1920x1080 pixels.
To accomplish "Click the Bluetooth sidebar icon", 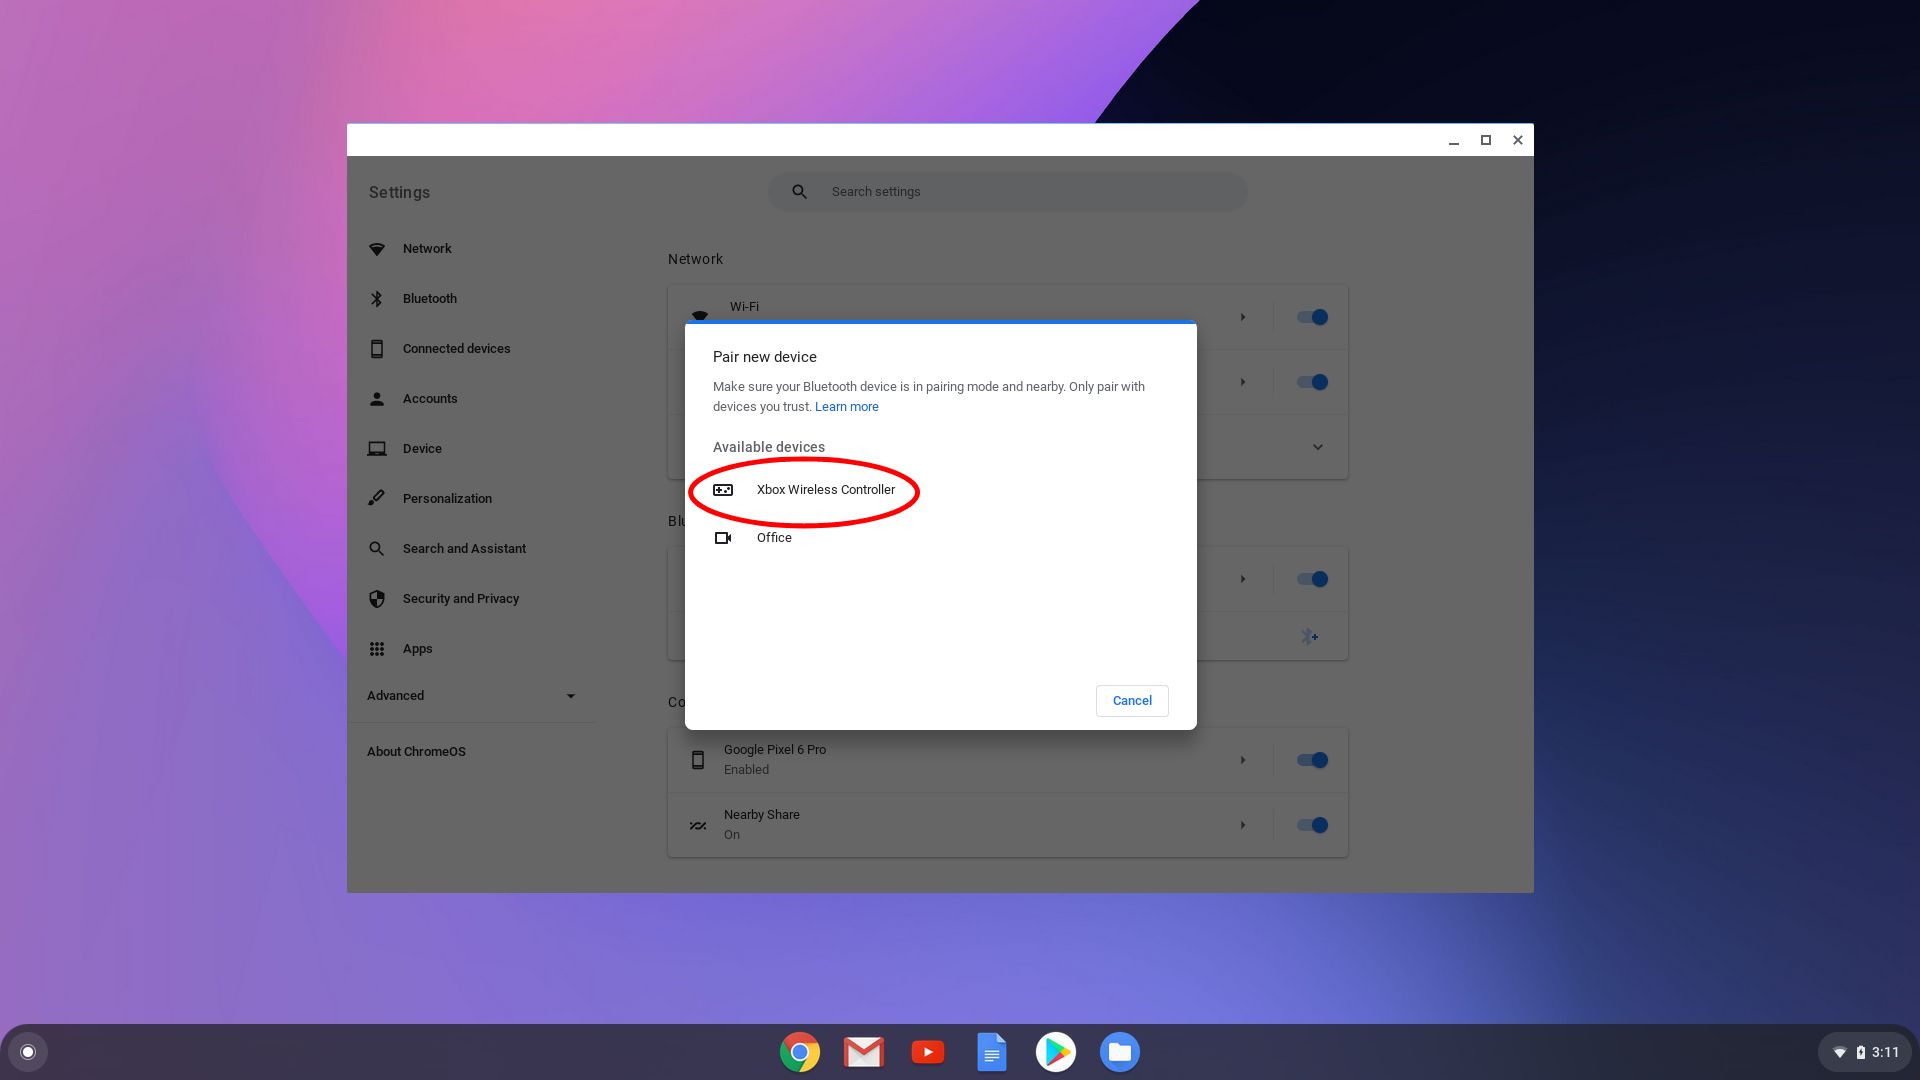I will click(x=377, y=299).
